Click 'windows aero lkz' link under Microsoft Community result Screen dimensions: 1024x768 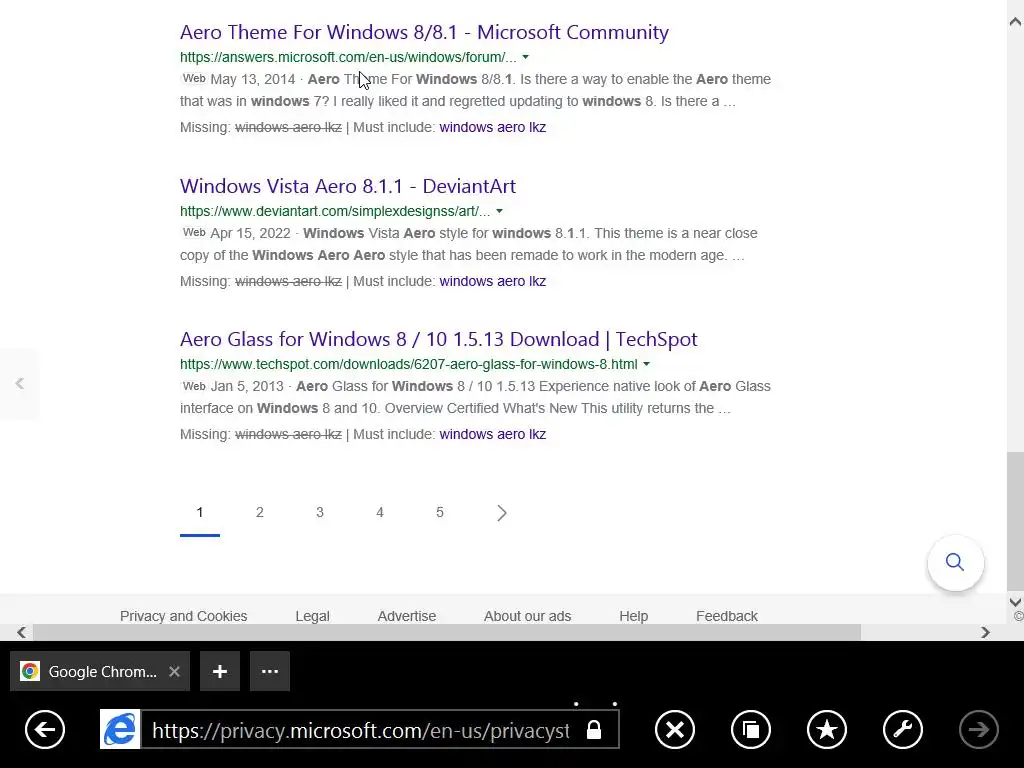pyautogui.click(x=492, y=127)
